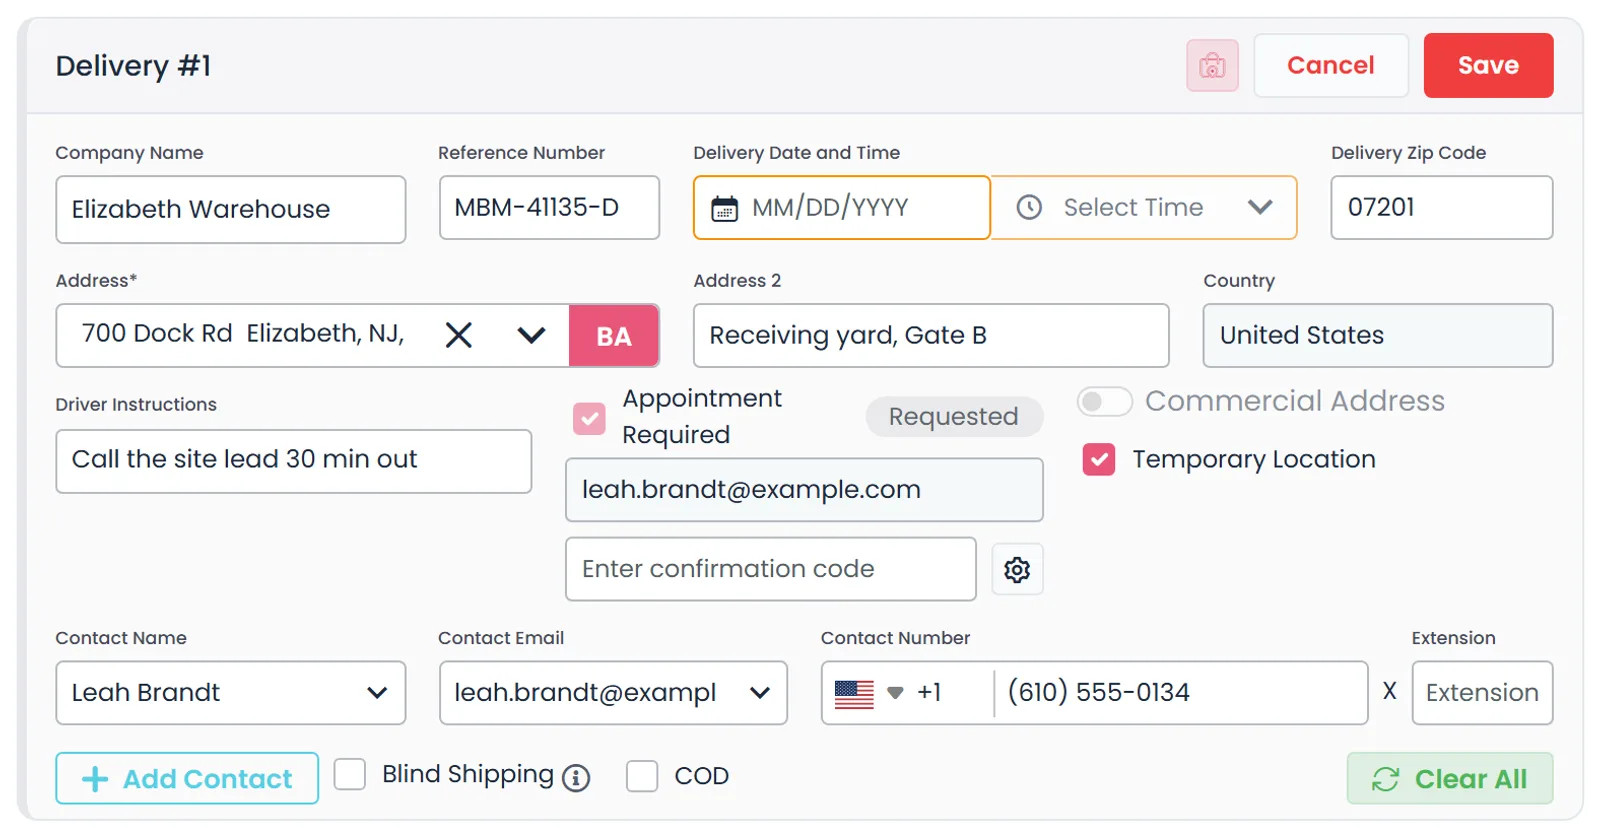Open the calendar icon in delivery date
Screen dimensions: 1600x837
pos(724,208)
